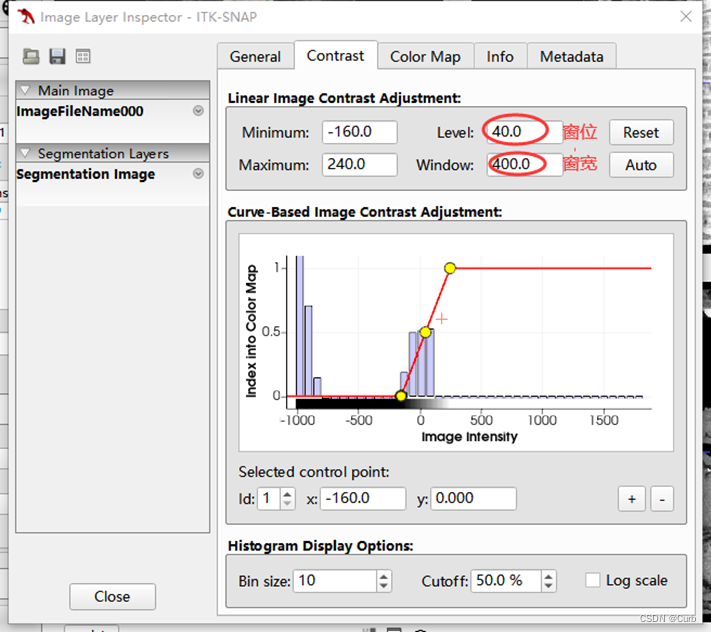This screenshot has height=632, width=711.
Task: Click the Window value field
Action: (x=524, y=164)
